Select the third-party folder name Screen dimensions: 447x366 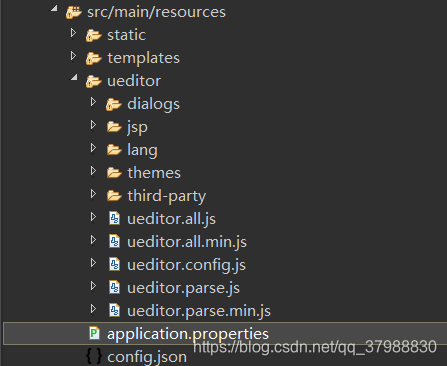[167, 196]
